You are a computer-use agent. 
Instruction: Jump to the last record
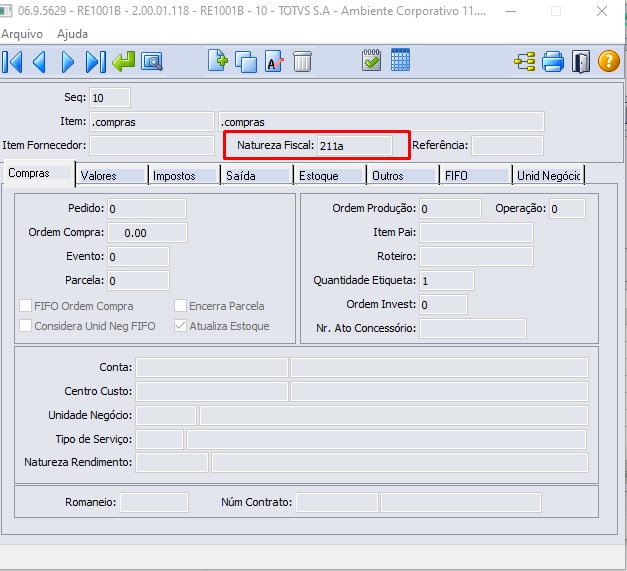[x=96, y=62]
